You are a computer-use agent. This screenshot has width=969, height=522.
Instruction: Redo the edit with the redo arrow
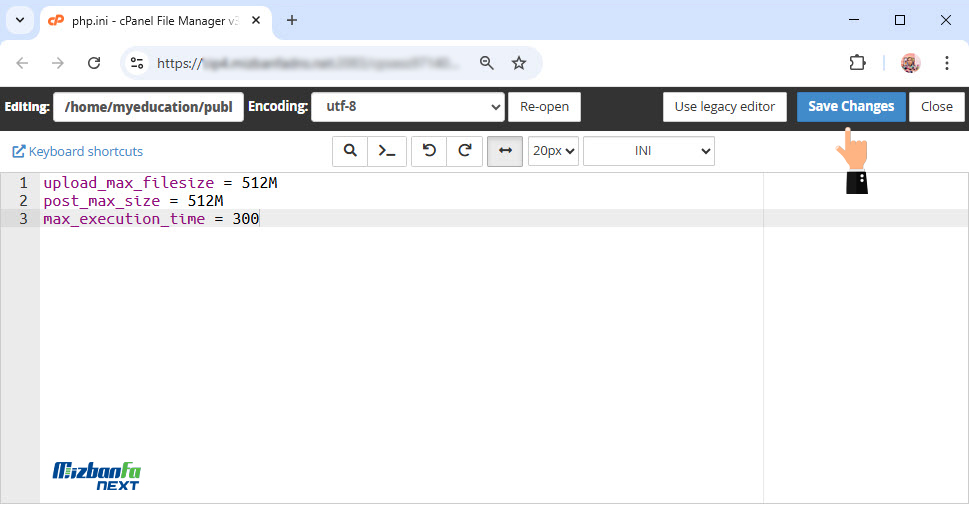(x=465, y=151)
